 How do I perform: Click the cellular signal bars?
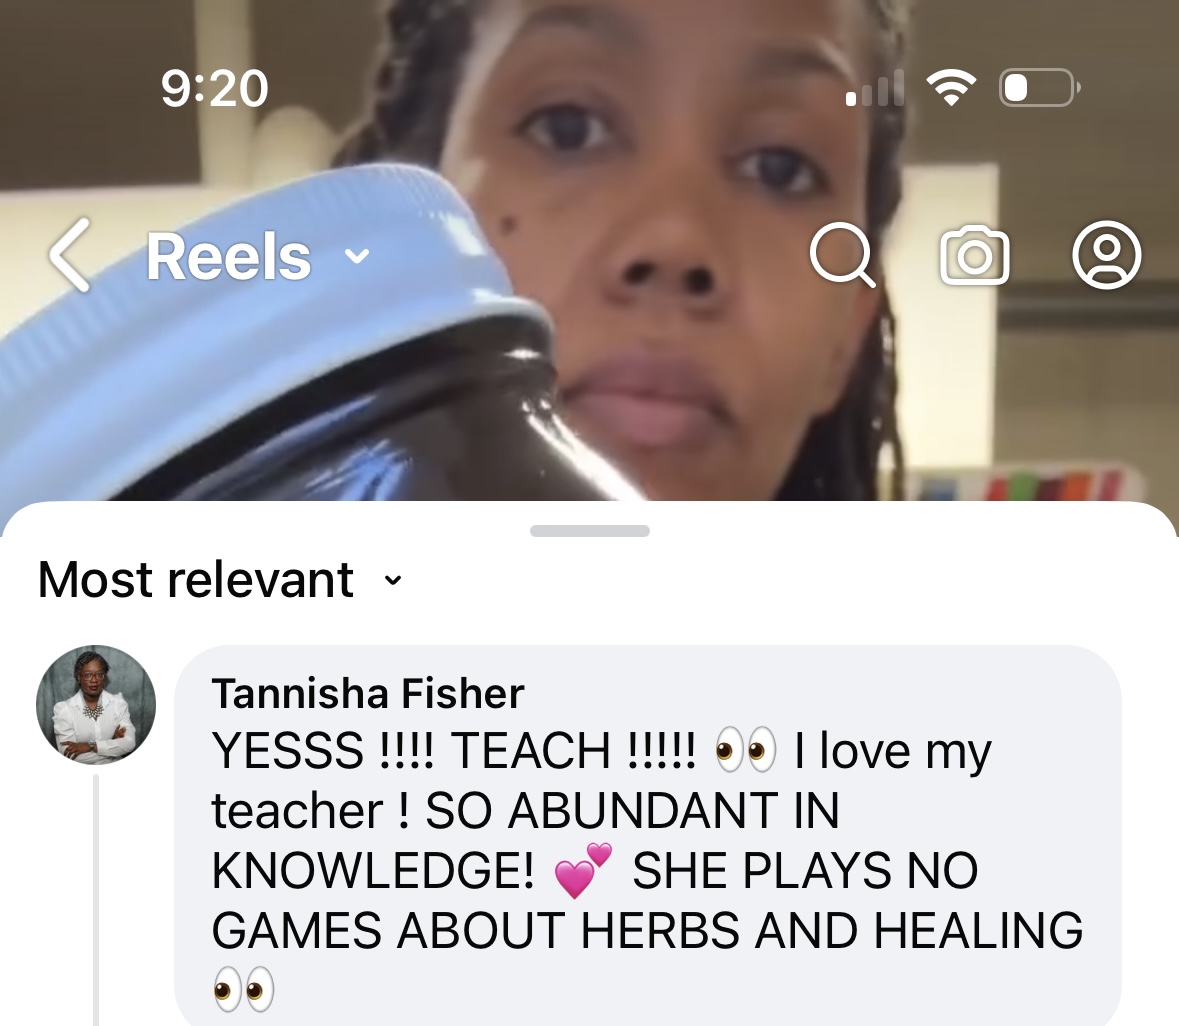click(x=874, y=88)
